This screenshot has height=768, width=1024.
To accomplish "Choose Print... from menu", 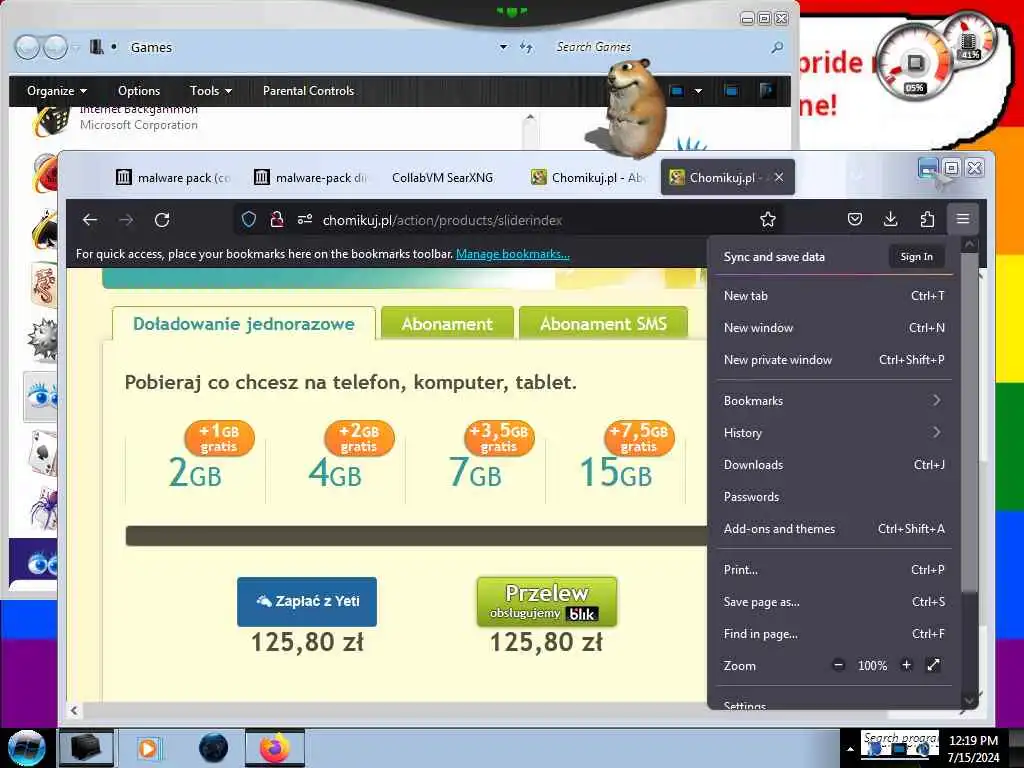I will pos(834,569).
